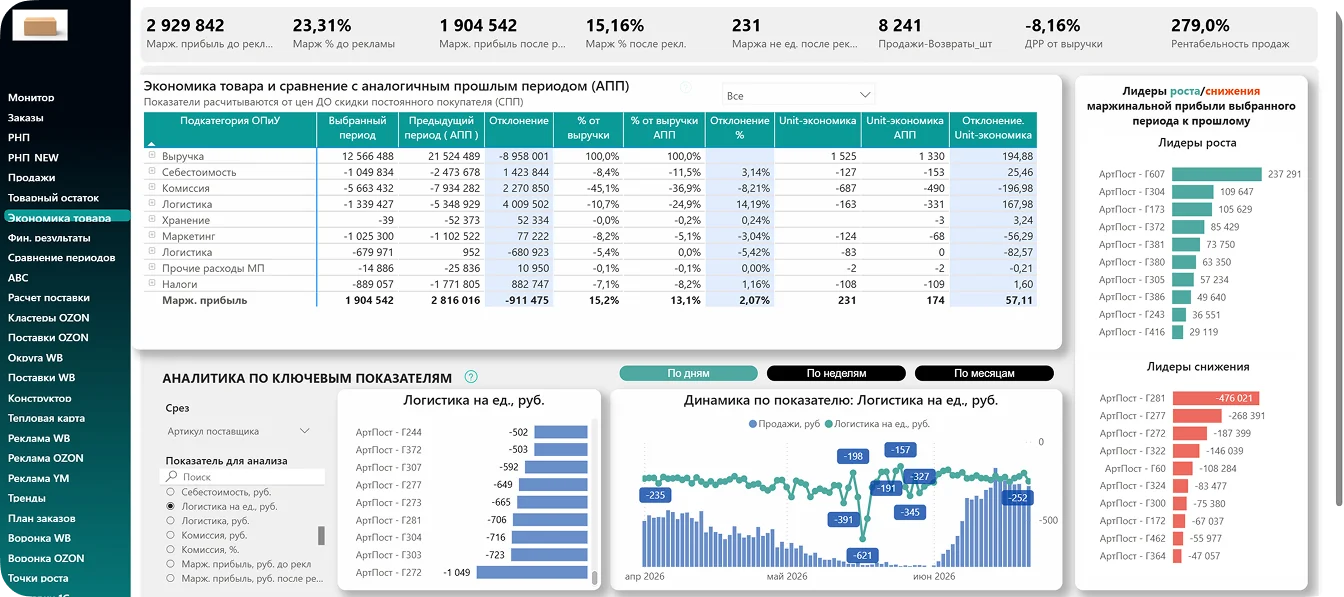Click the magnifier icon in the Поиск field
This screenshot has width=1344, height=597.
click(x=172, y=477)
